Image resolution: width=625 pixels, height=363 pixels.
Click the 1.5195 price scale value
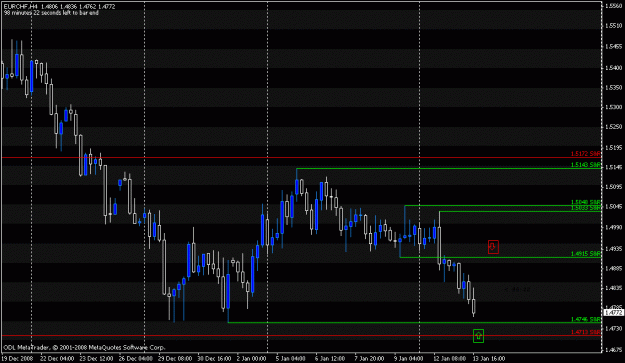click(x=614, y=147)
